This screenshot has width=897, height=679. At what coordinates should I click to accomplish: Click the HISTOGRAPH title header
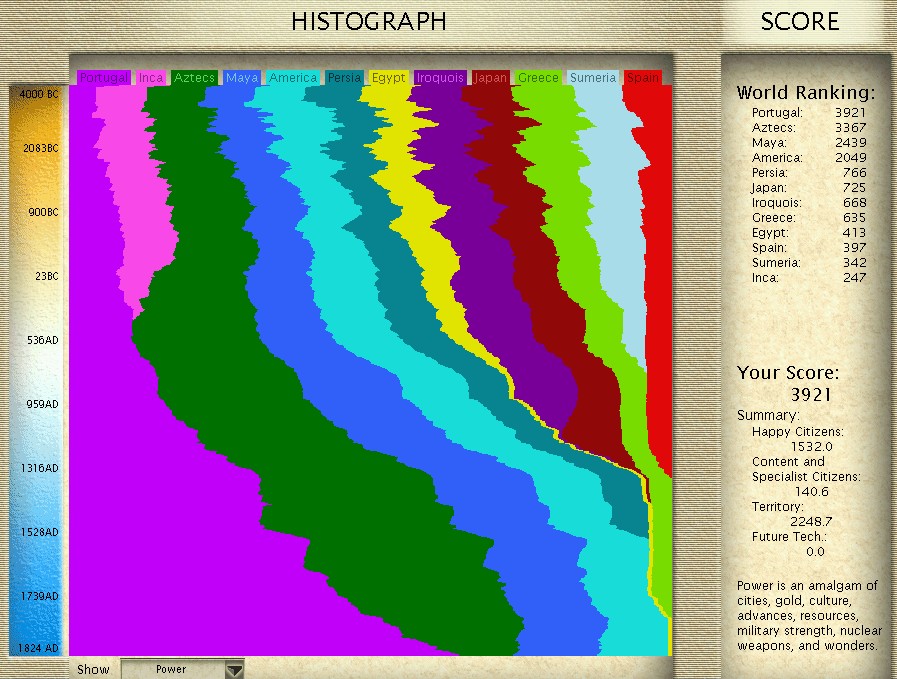point(370,21)
